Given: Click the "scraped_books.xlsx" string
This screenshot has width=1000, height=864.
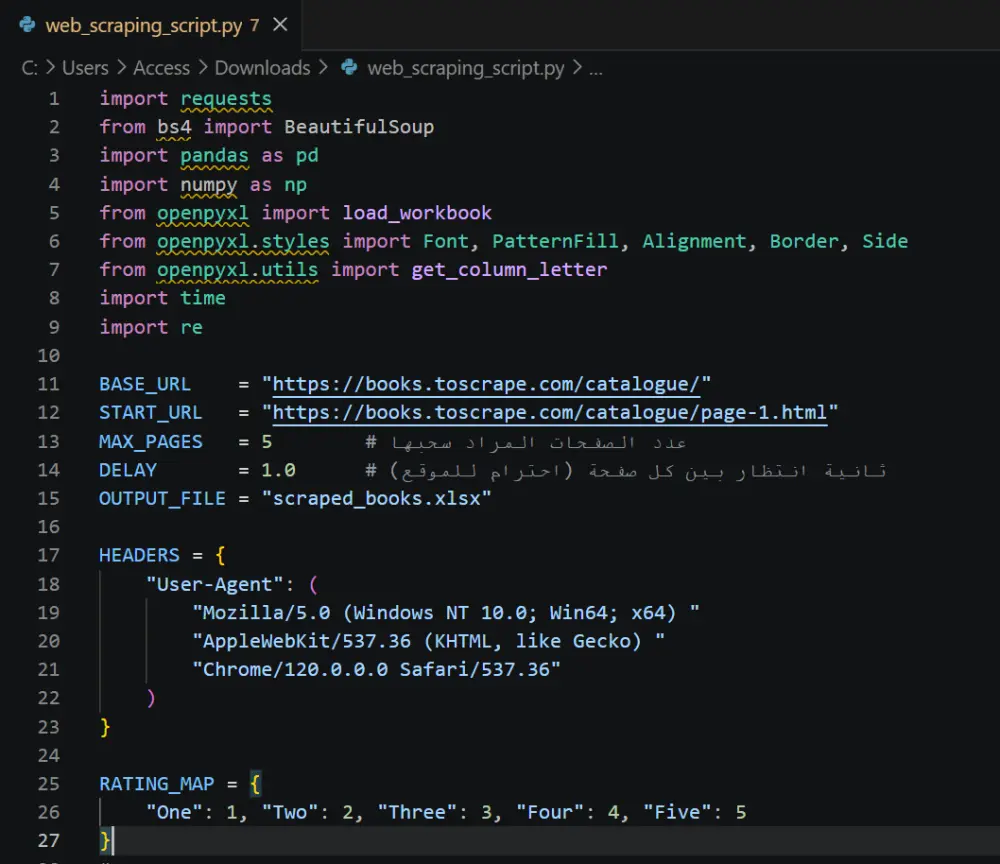Looking at the screenshot, I should [376, 498].
